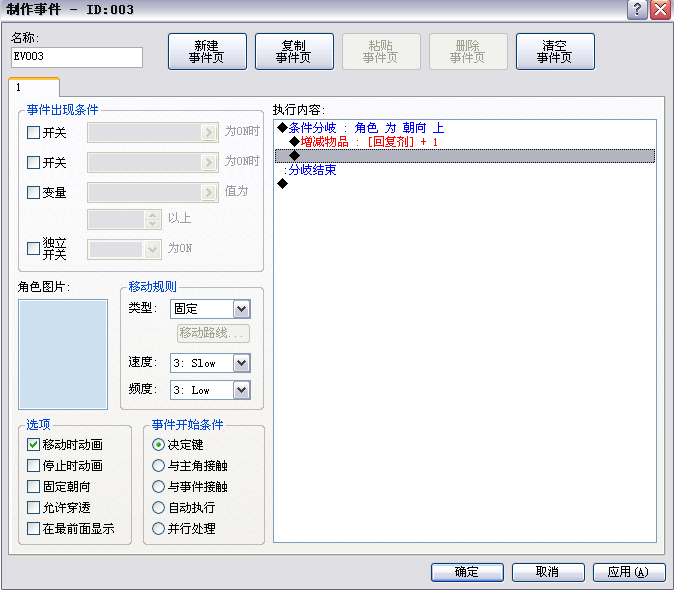Enable the second 开关 condition checkbox
The width and height of the screenshot is (674, 590).
(x=33, y=162)
